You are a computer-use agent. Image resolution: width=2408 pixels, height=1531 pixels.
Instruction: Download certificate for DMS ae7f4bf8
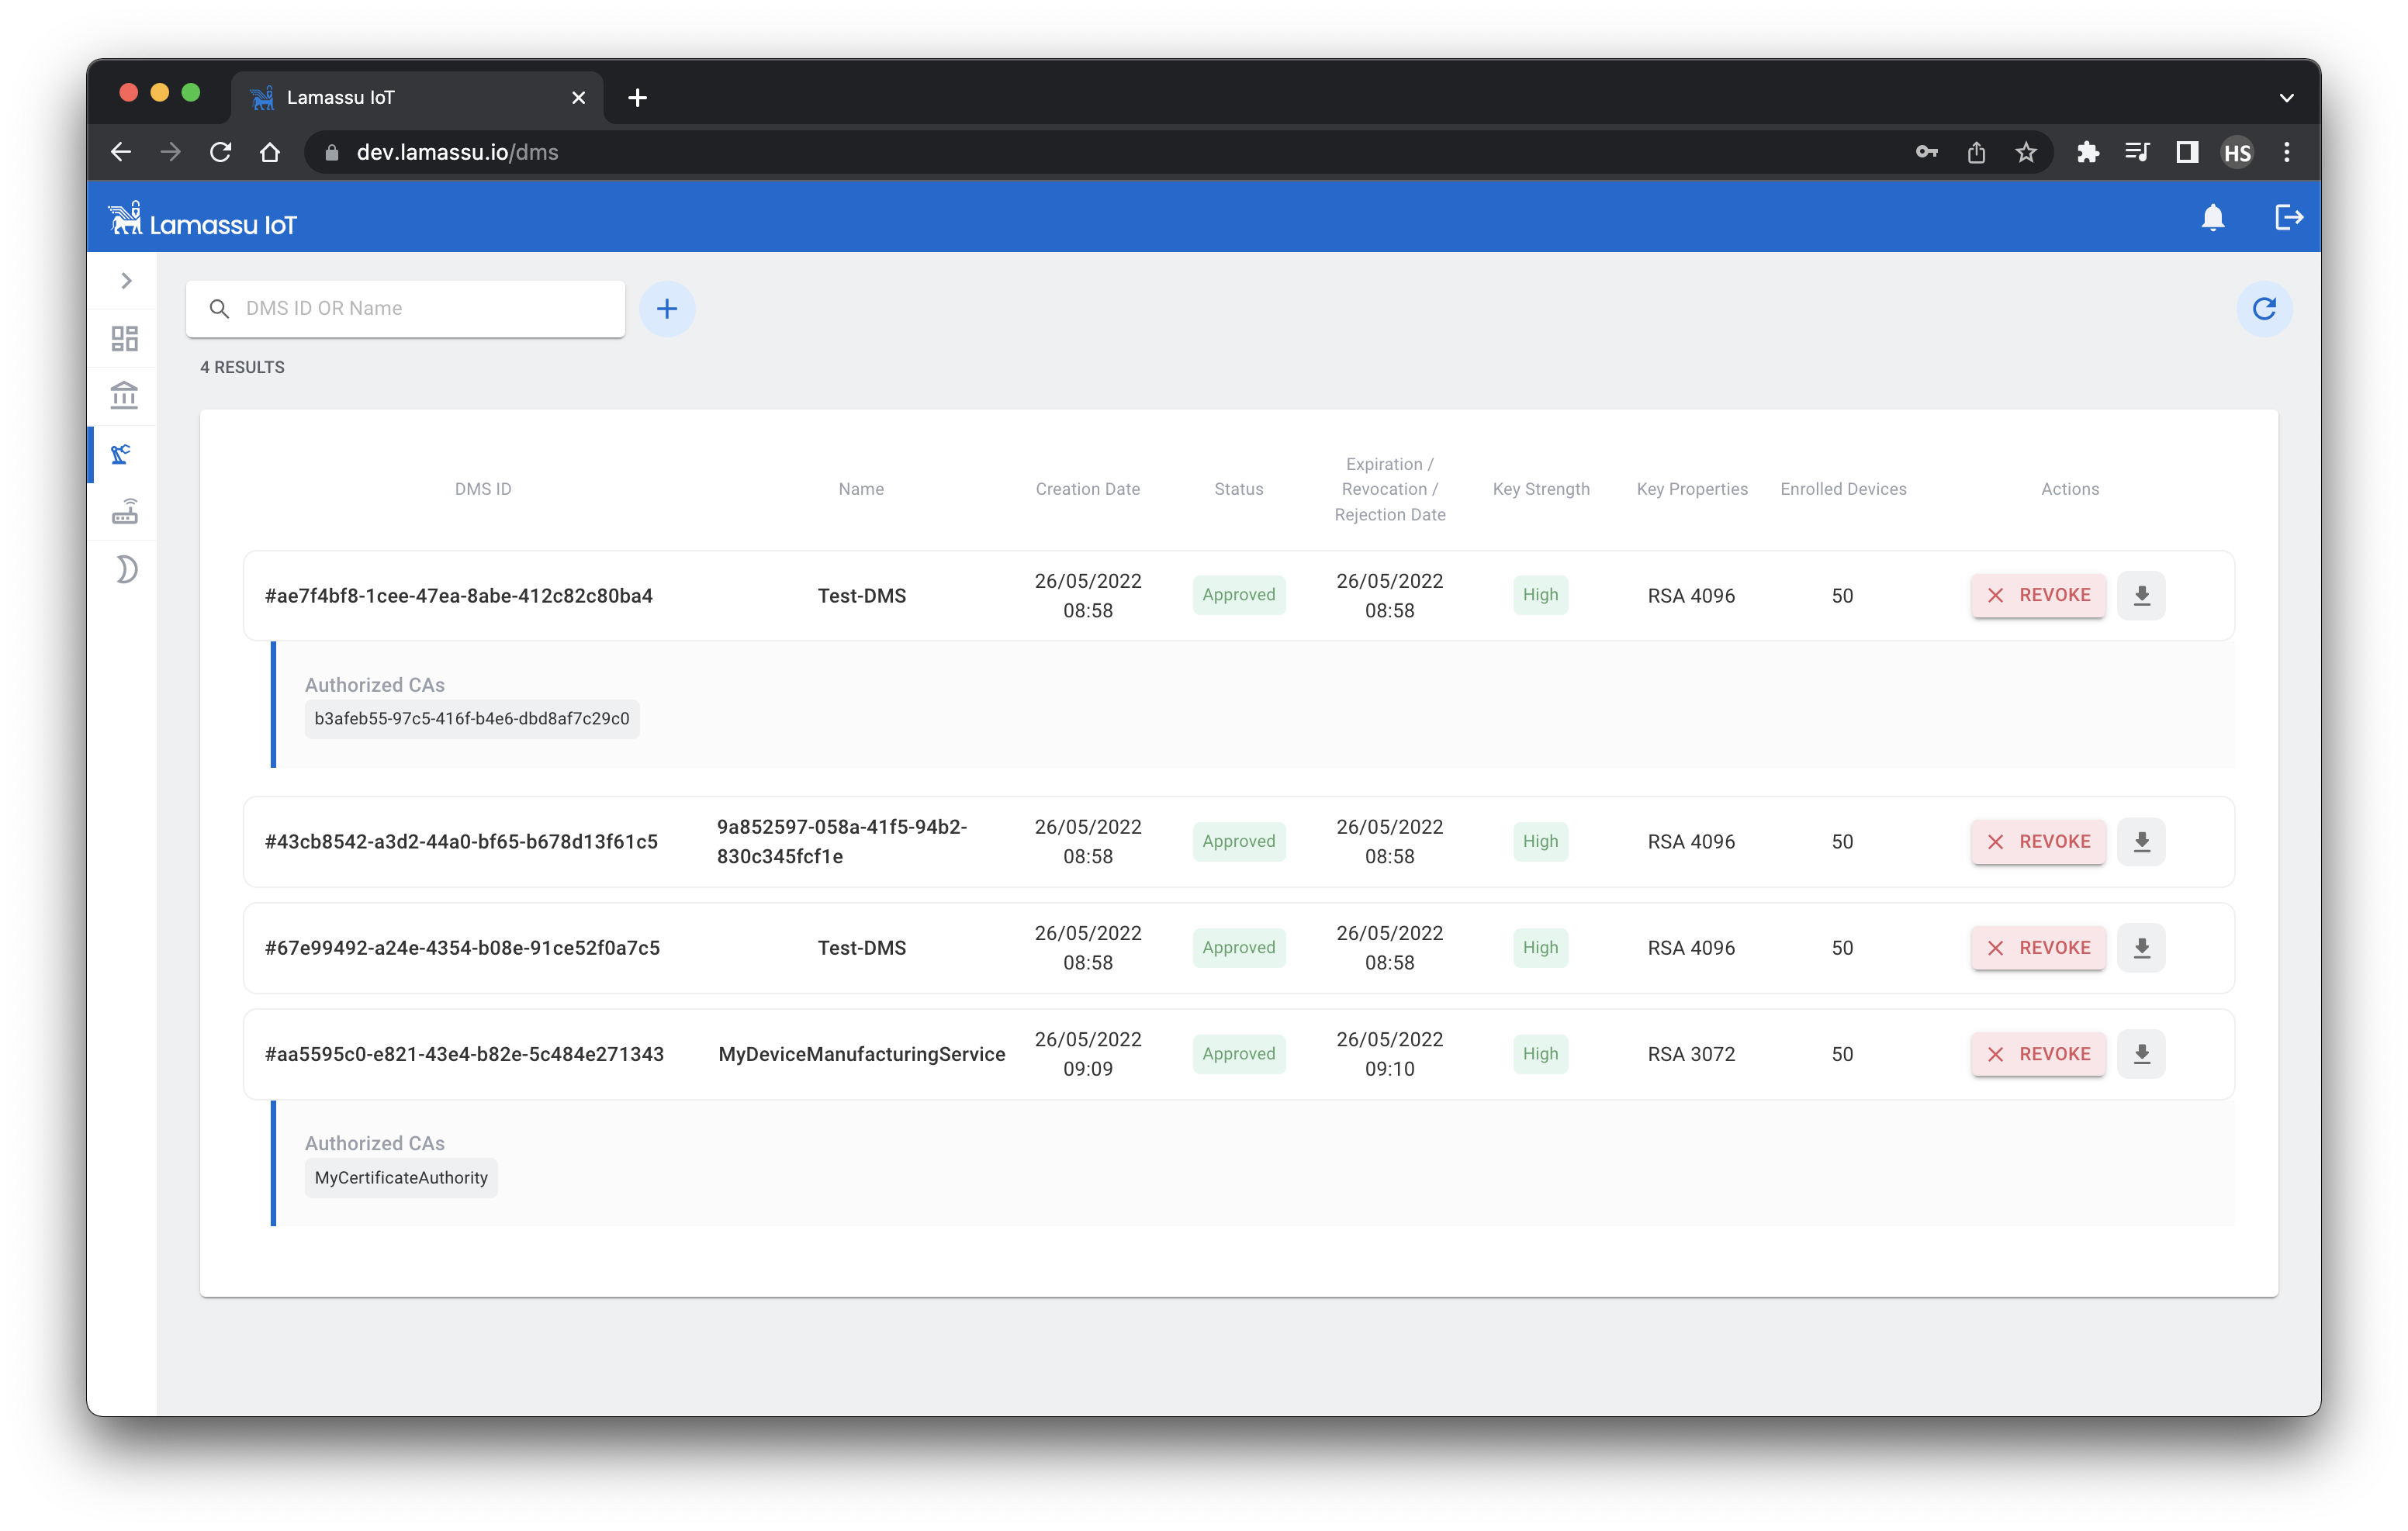pyautogui.click(x=2141, y=595)
